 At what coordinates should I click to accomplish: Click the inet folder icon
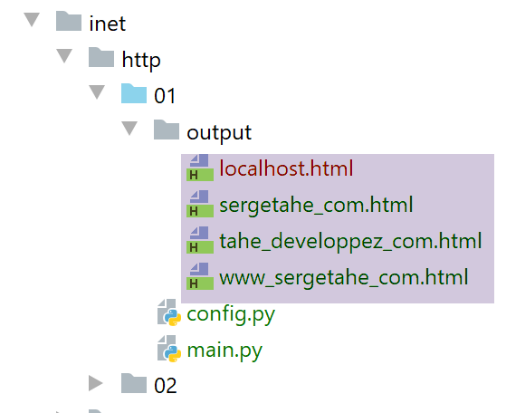pyautogui.click(x=68, y=21)
